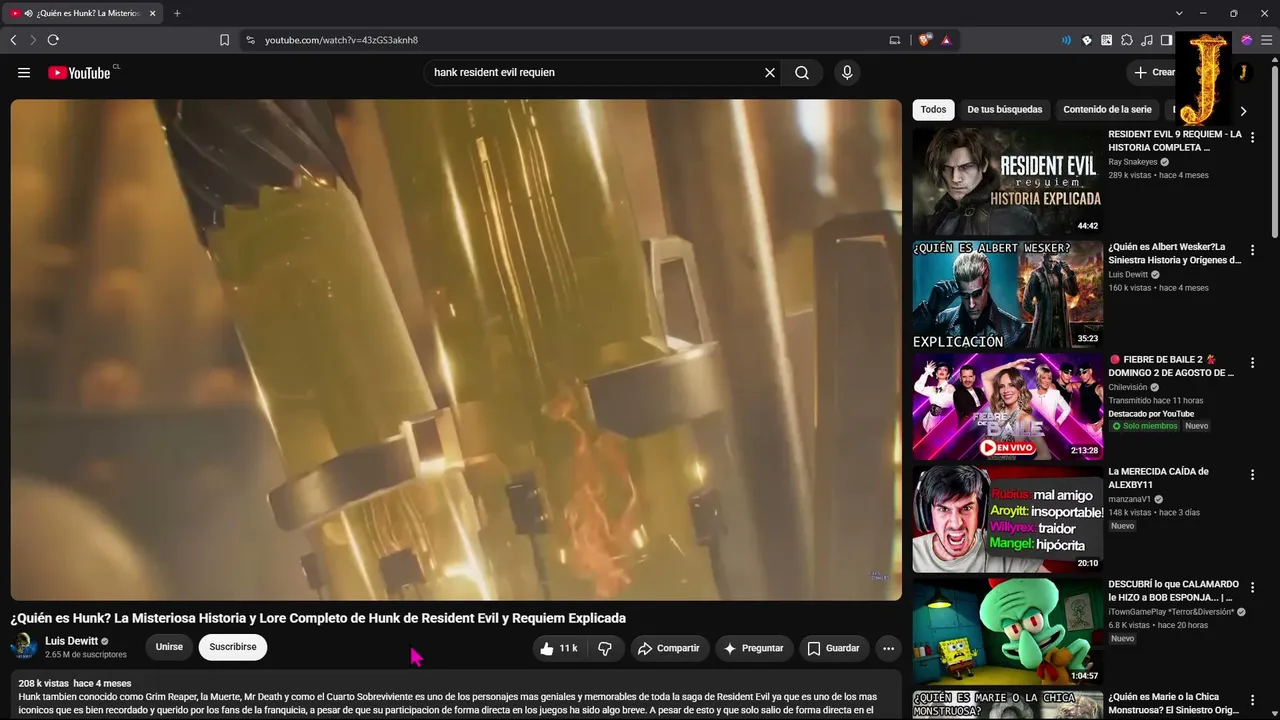The width and height of the screenshot is (1280, 720).
Task: Open the YouTube guide hamburger menu
Action: point(24,73)
